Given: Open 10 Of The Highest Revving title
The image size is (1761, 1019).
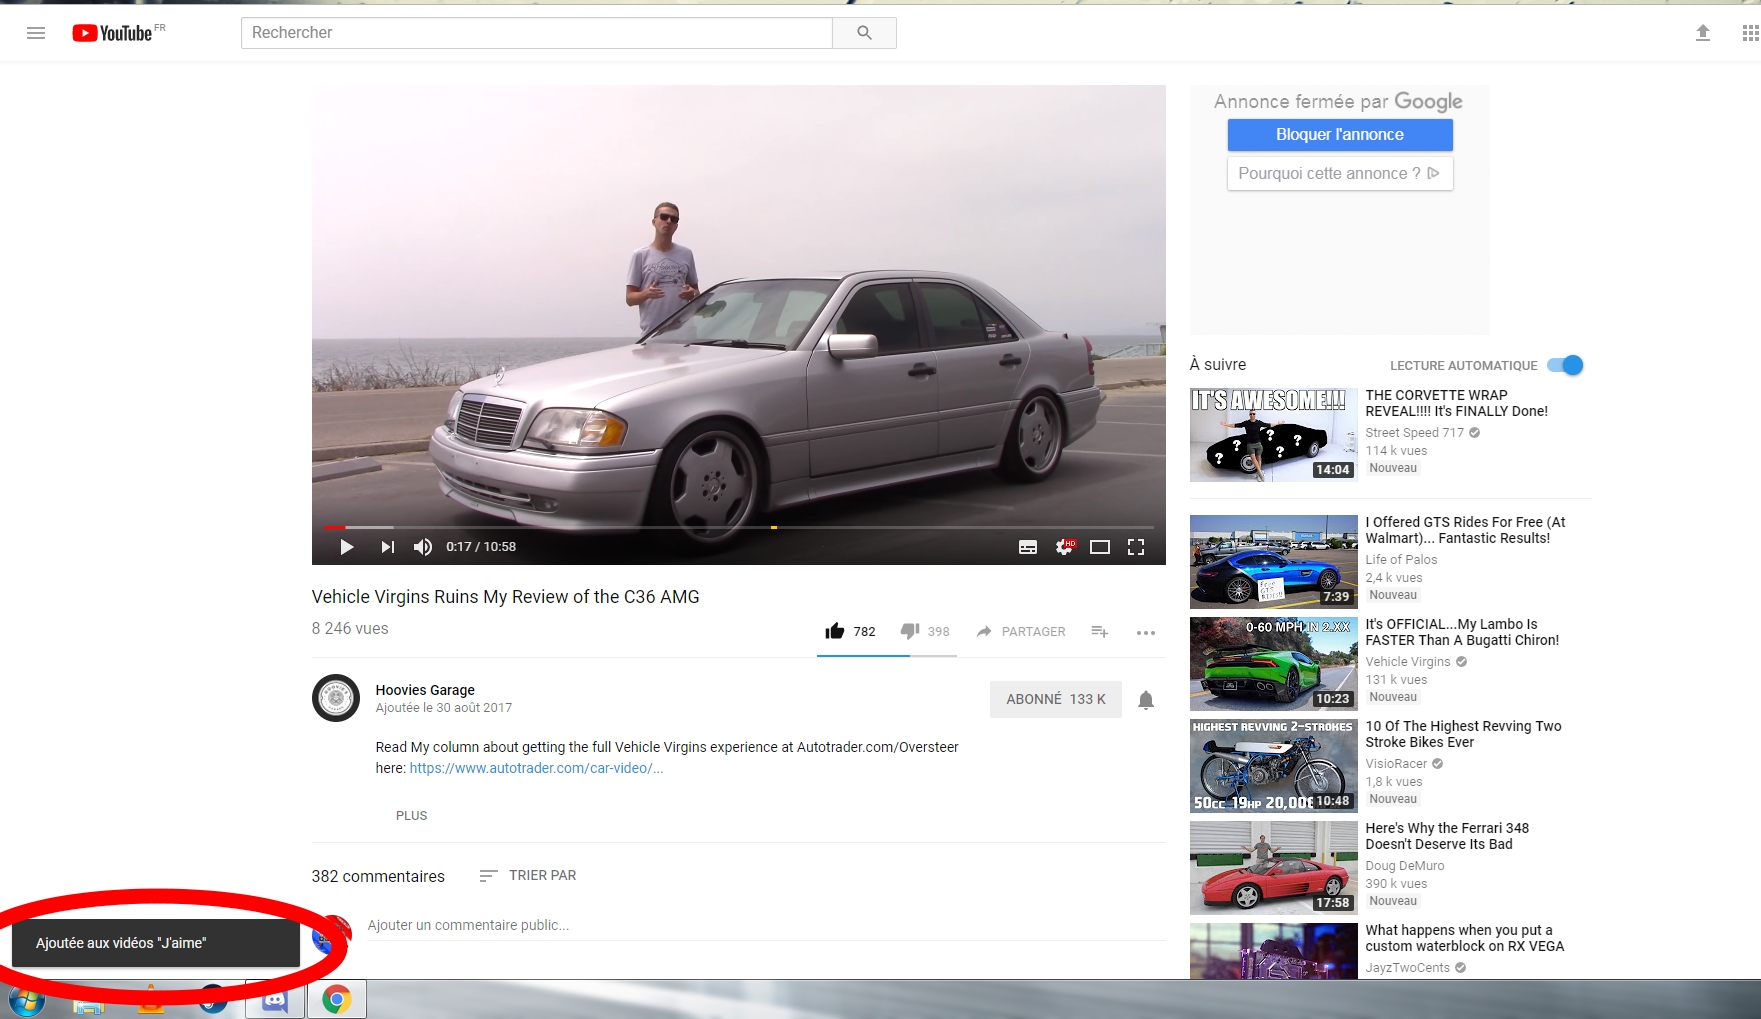Looking at the screenshot, I should 1463,734.
